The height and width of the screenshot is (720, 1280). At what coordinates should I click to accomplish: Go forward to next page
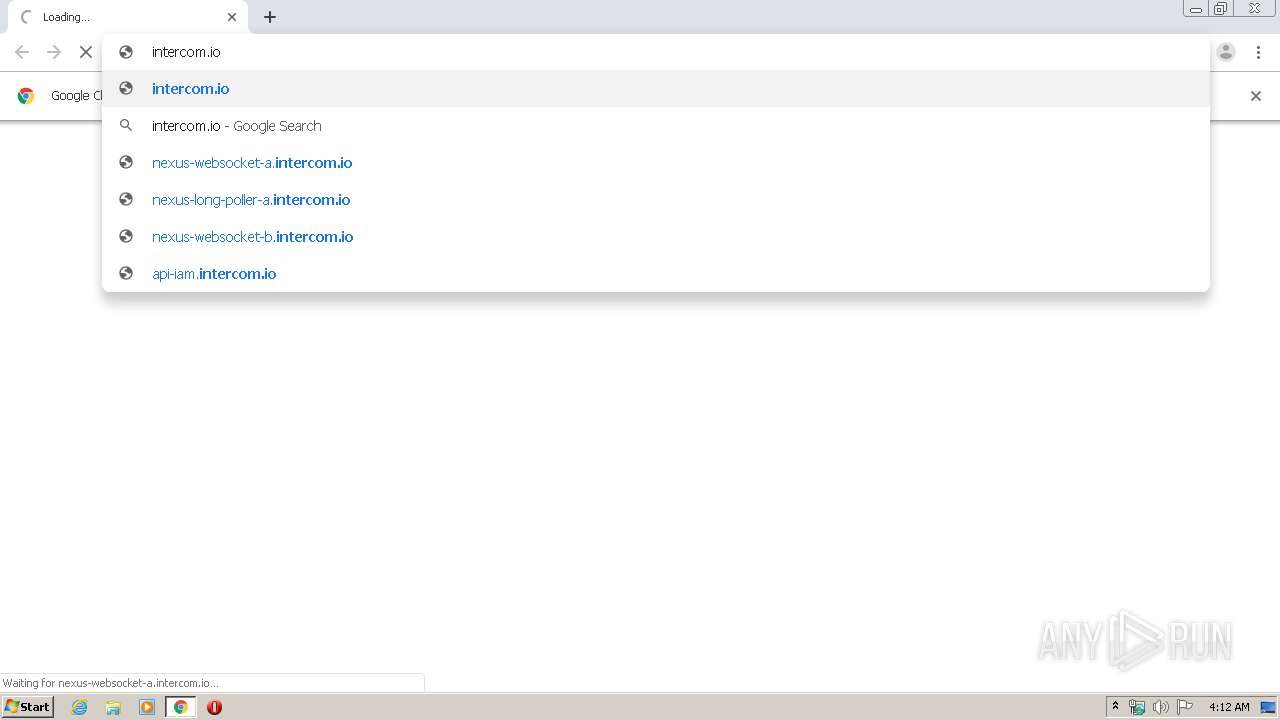tap(54, 52)
